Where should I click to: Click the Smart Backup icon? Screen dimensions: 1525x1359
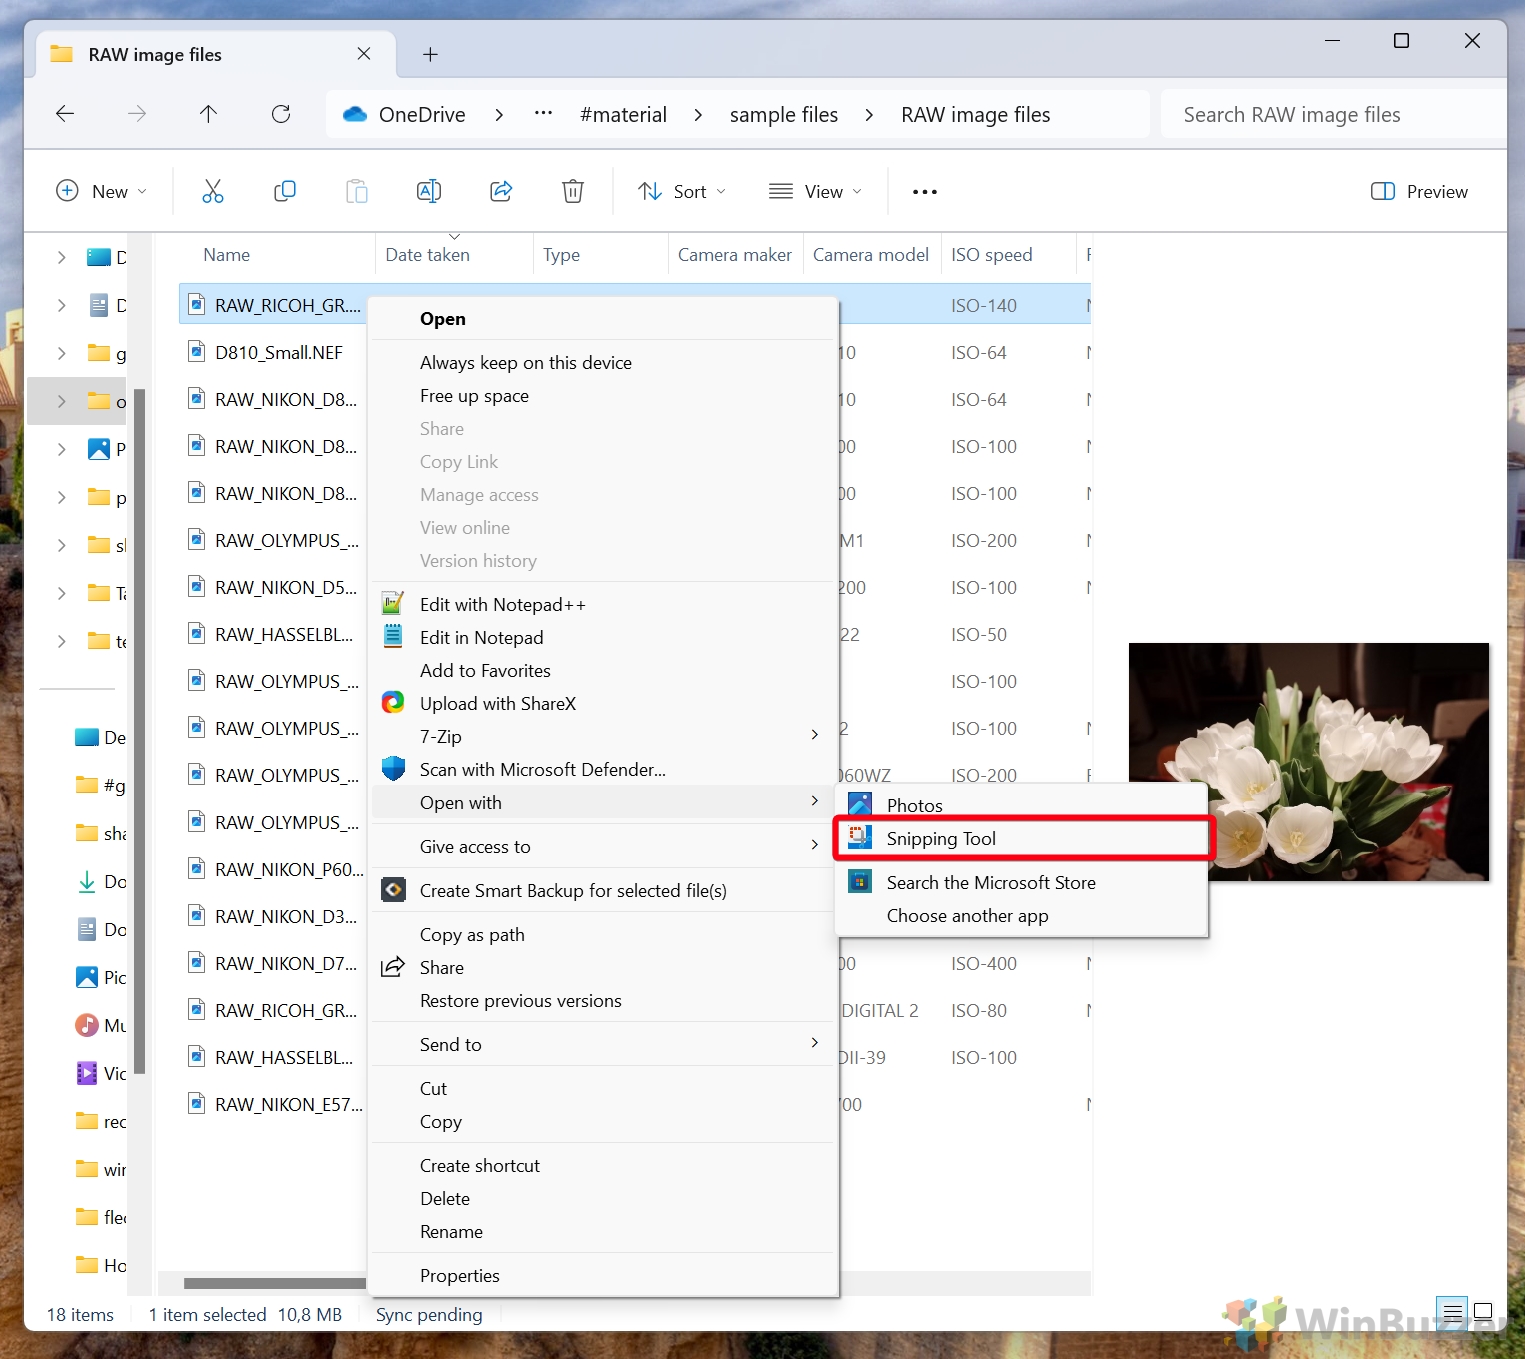pos(394,890)
